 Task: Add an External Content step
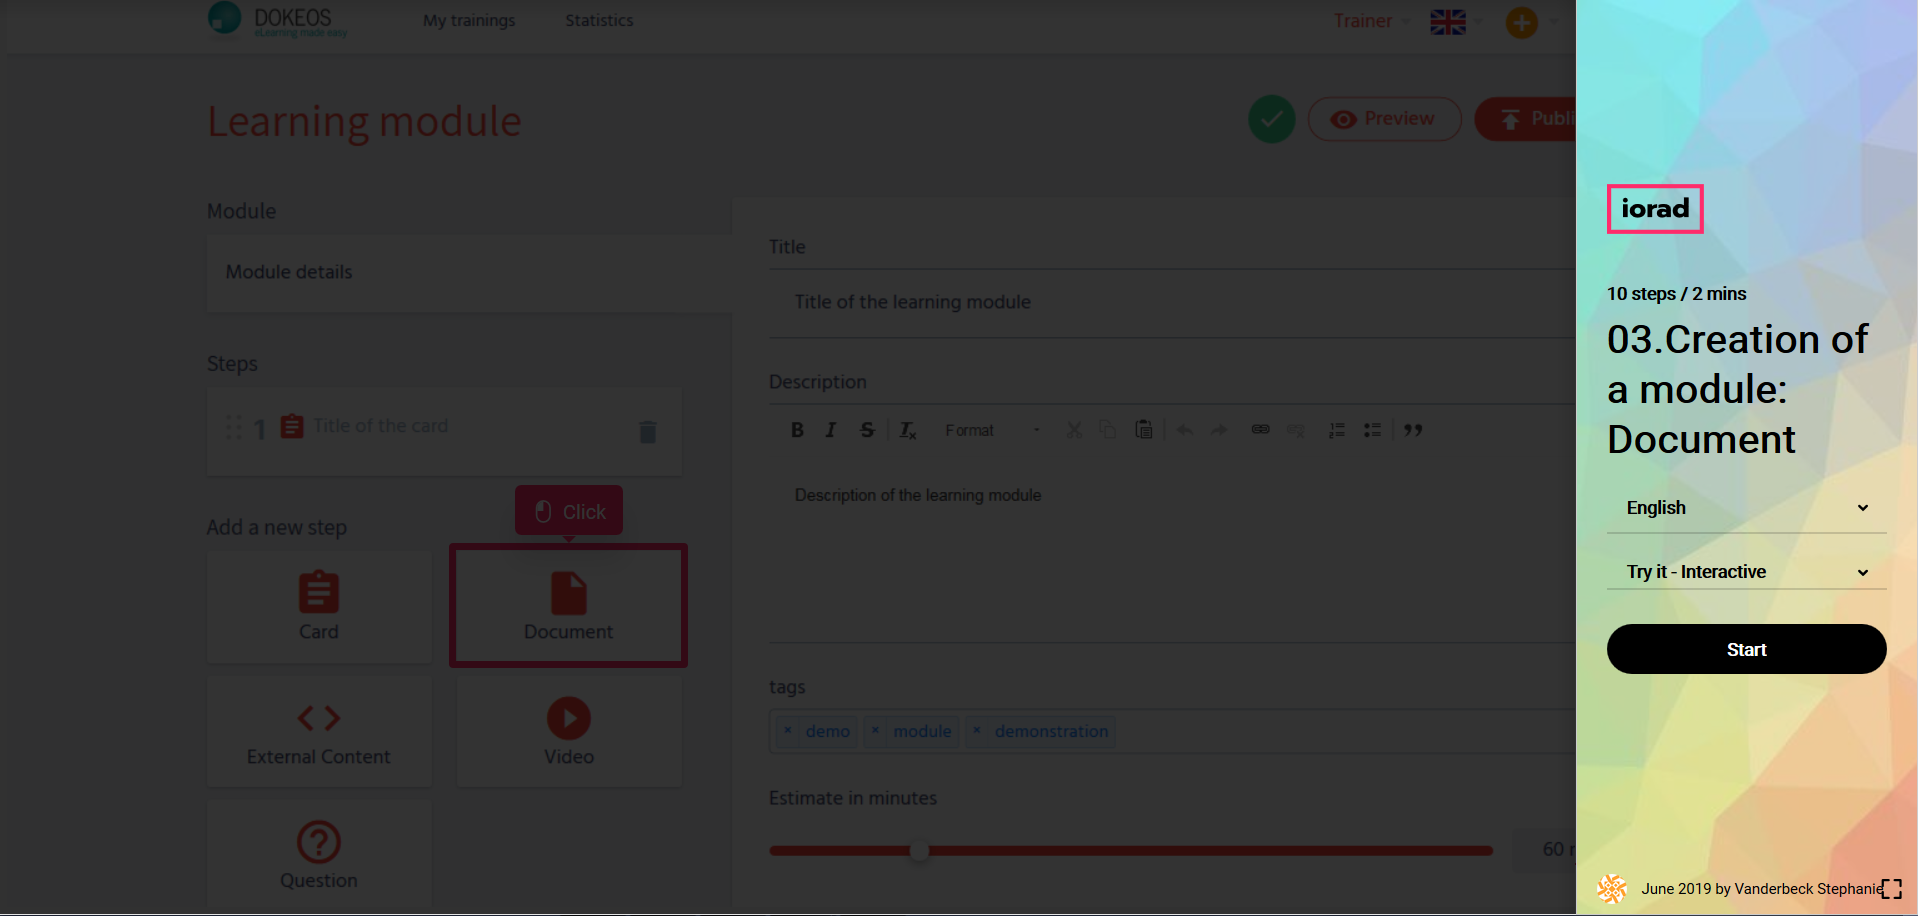[319, 732]
